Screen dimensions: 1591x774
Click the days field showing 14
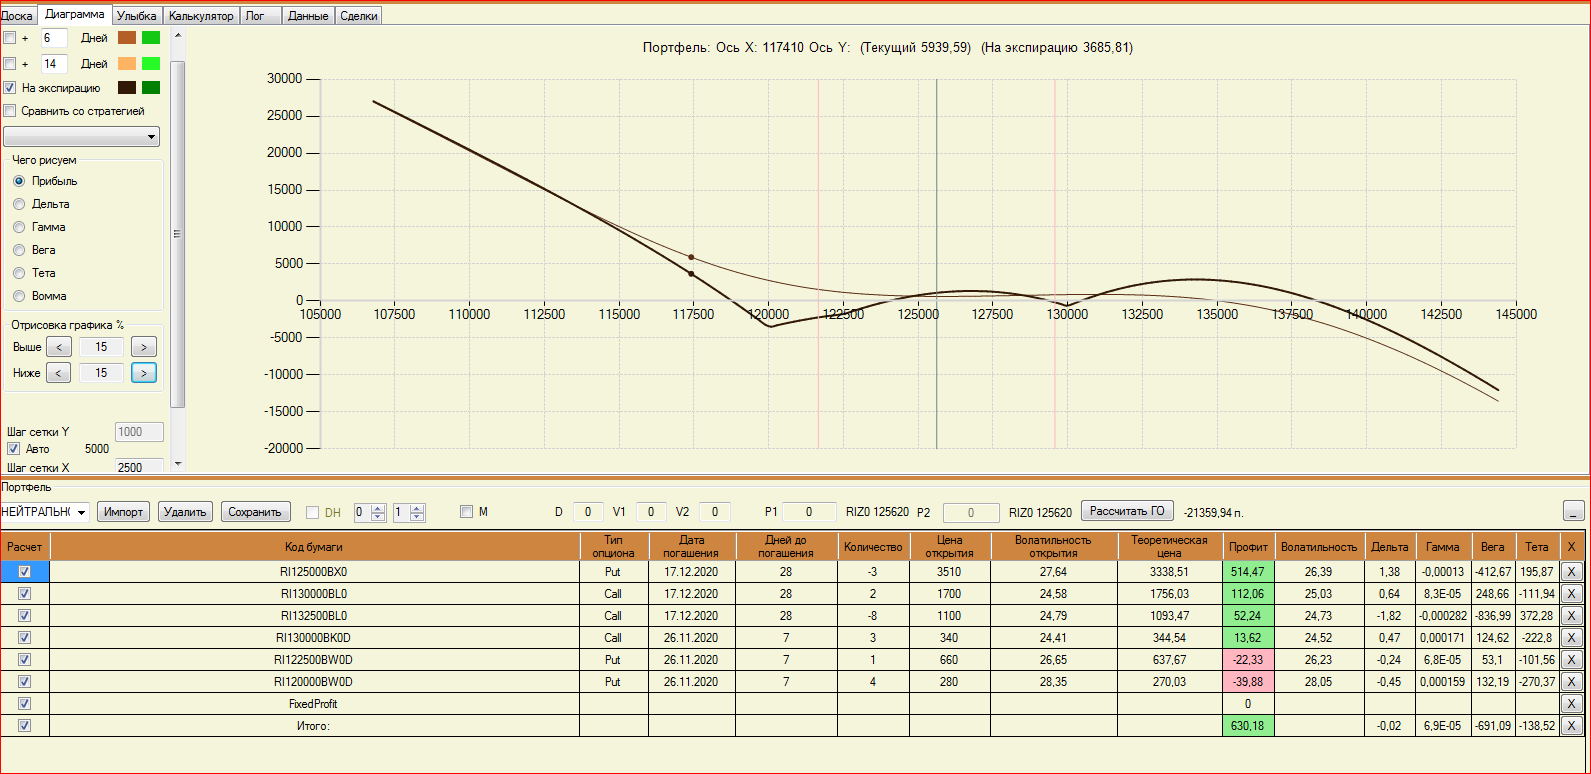pos(54,64)
